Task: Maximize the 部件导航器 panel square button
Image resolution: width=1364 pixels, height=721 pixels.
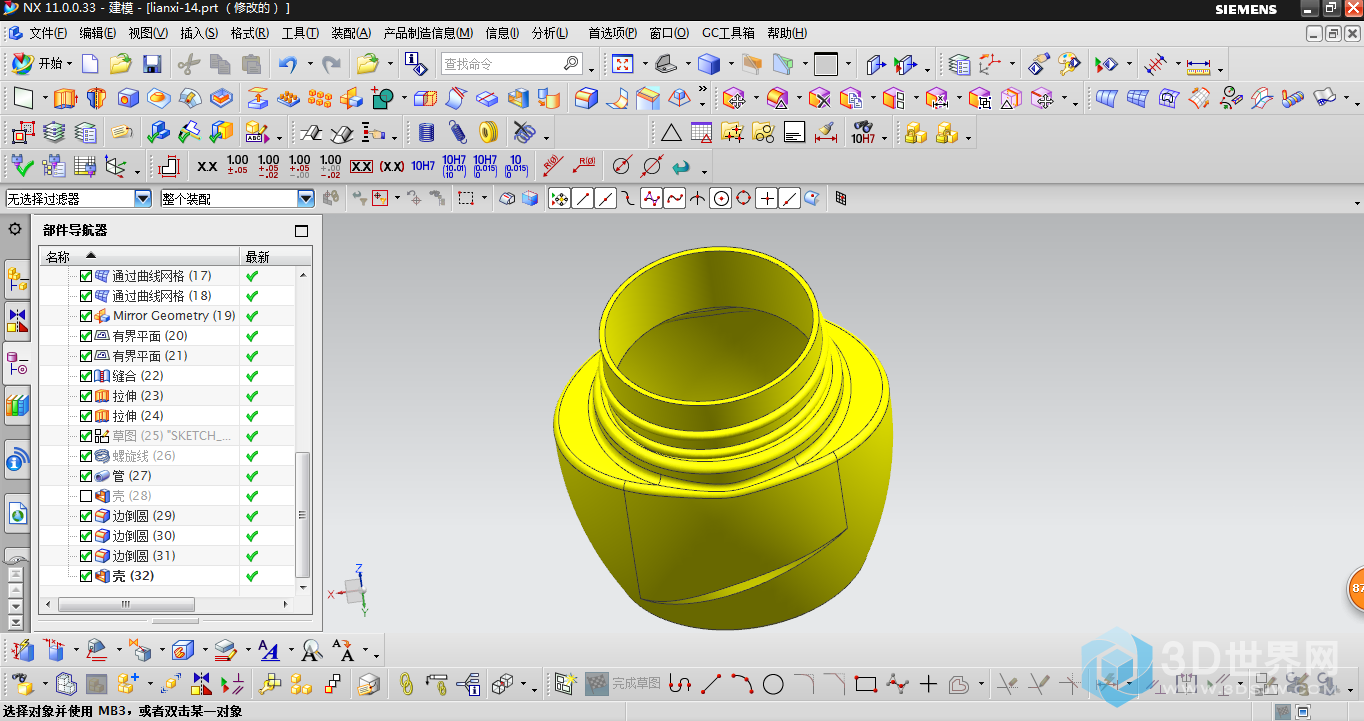Action: click(x=302, y=230)
